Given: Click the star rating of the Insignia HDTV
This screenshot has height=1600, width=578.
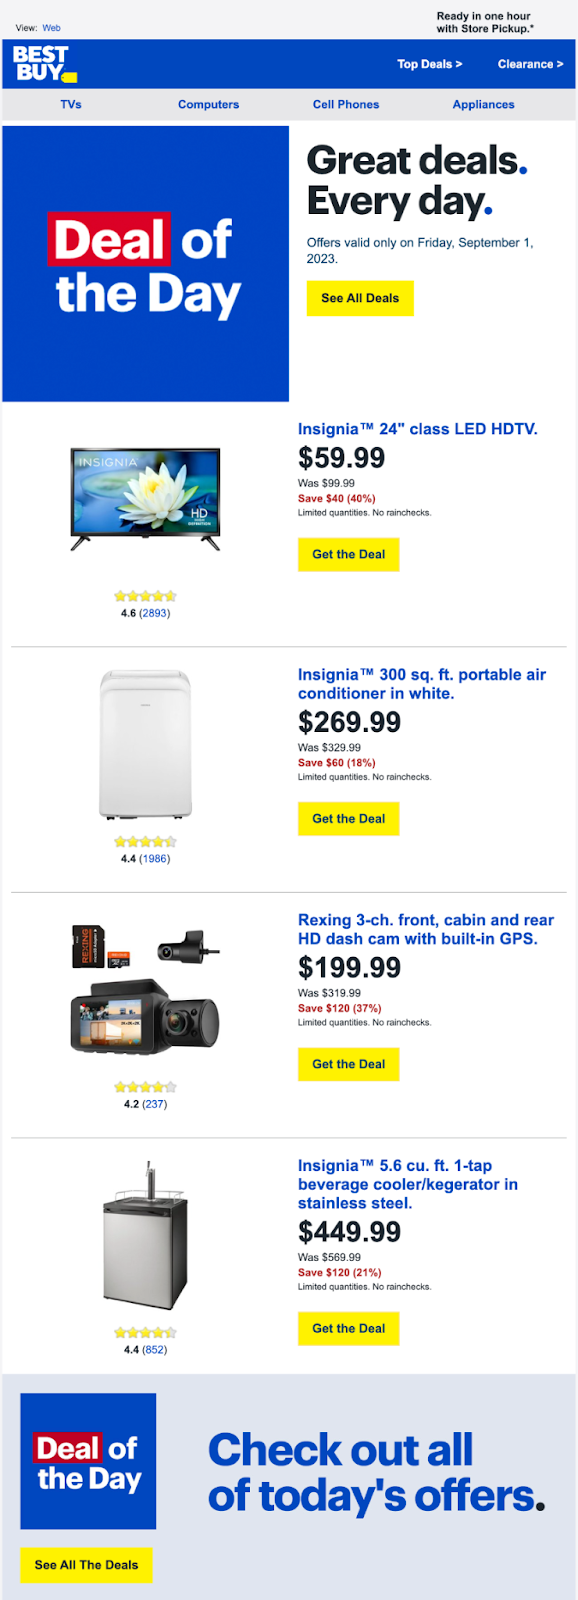Looking at the screenshot, I should 146,595.
